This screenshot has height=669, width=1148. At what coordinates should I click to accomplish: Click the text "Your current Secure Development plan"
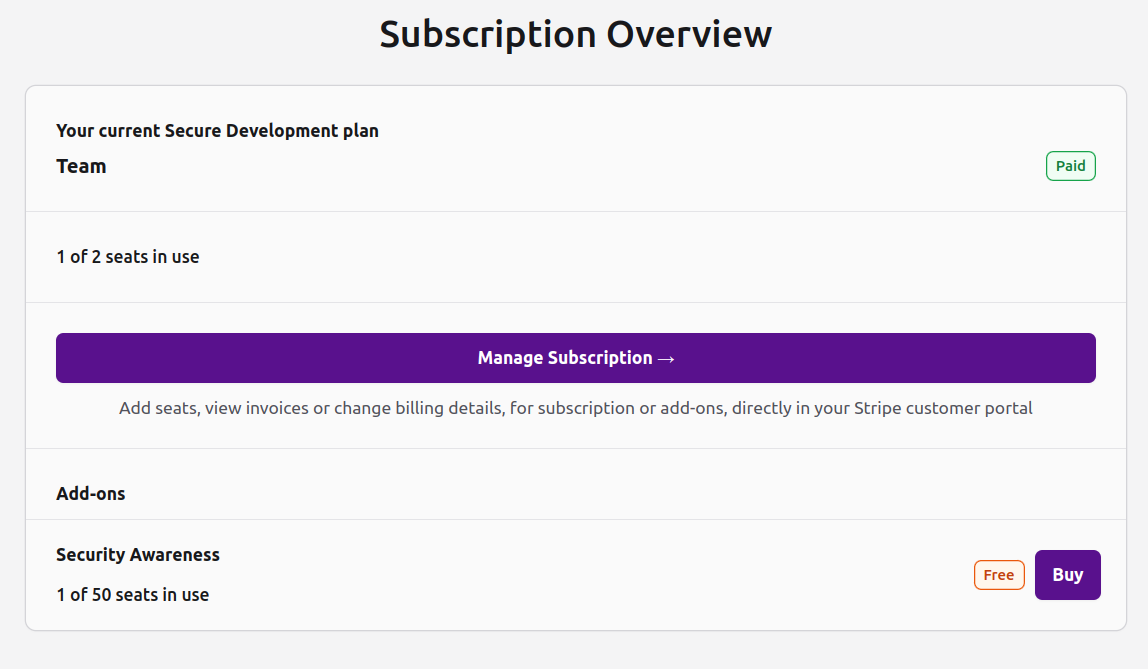pos(217,131)
